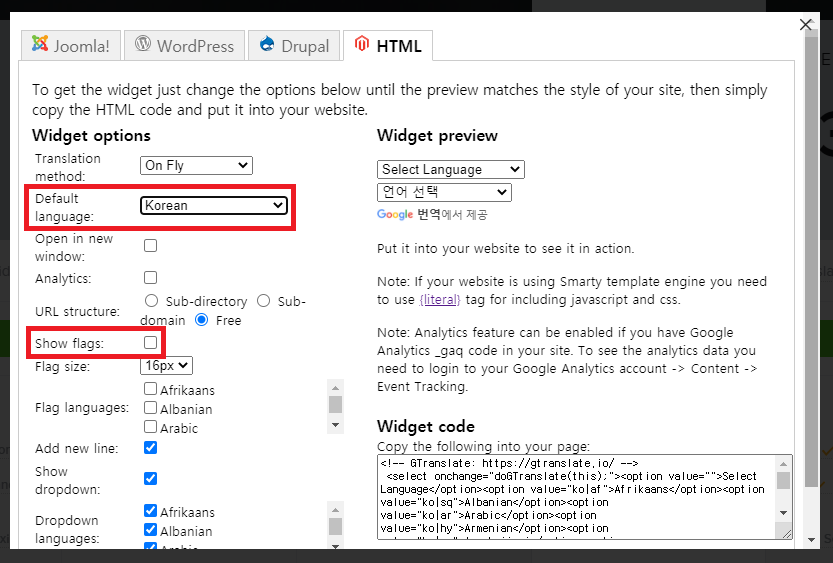Select Sub-domain URL structure
Image resolution: width=833 pixels, height=563 pixels.
(264, 301)
